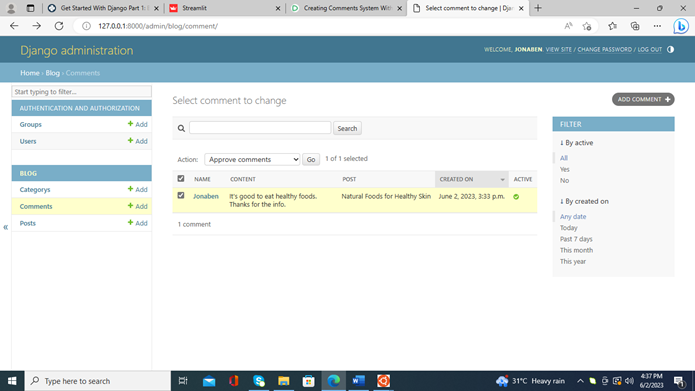The height and width of the screenshot is (391, 695).
Task: Open the Categorys item in sidebar
Action: tap(35, 190)
